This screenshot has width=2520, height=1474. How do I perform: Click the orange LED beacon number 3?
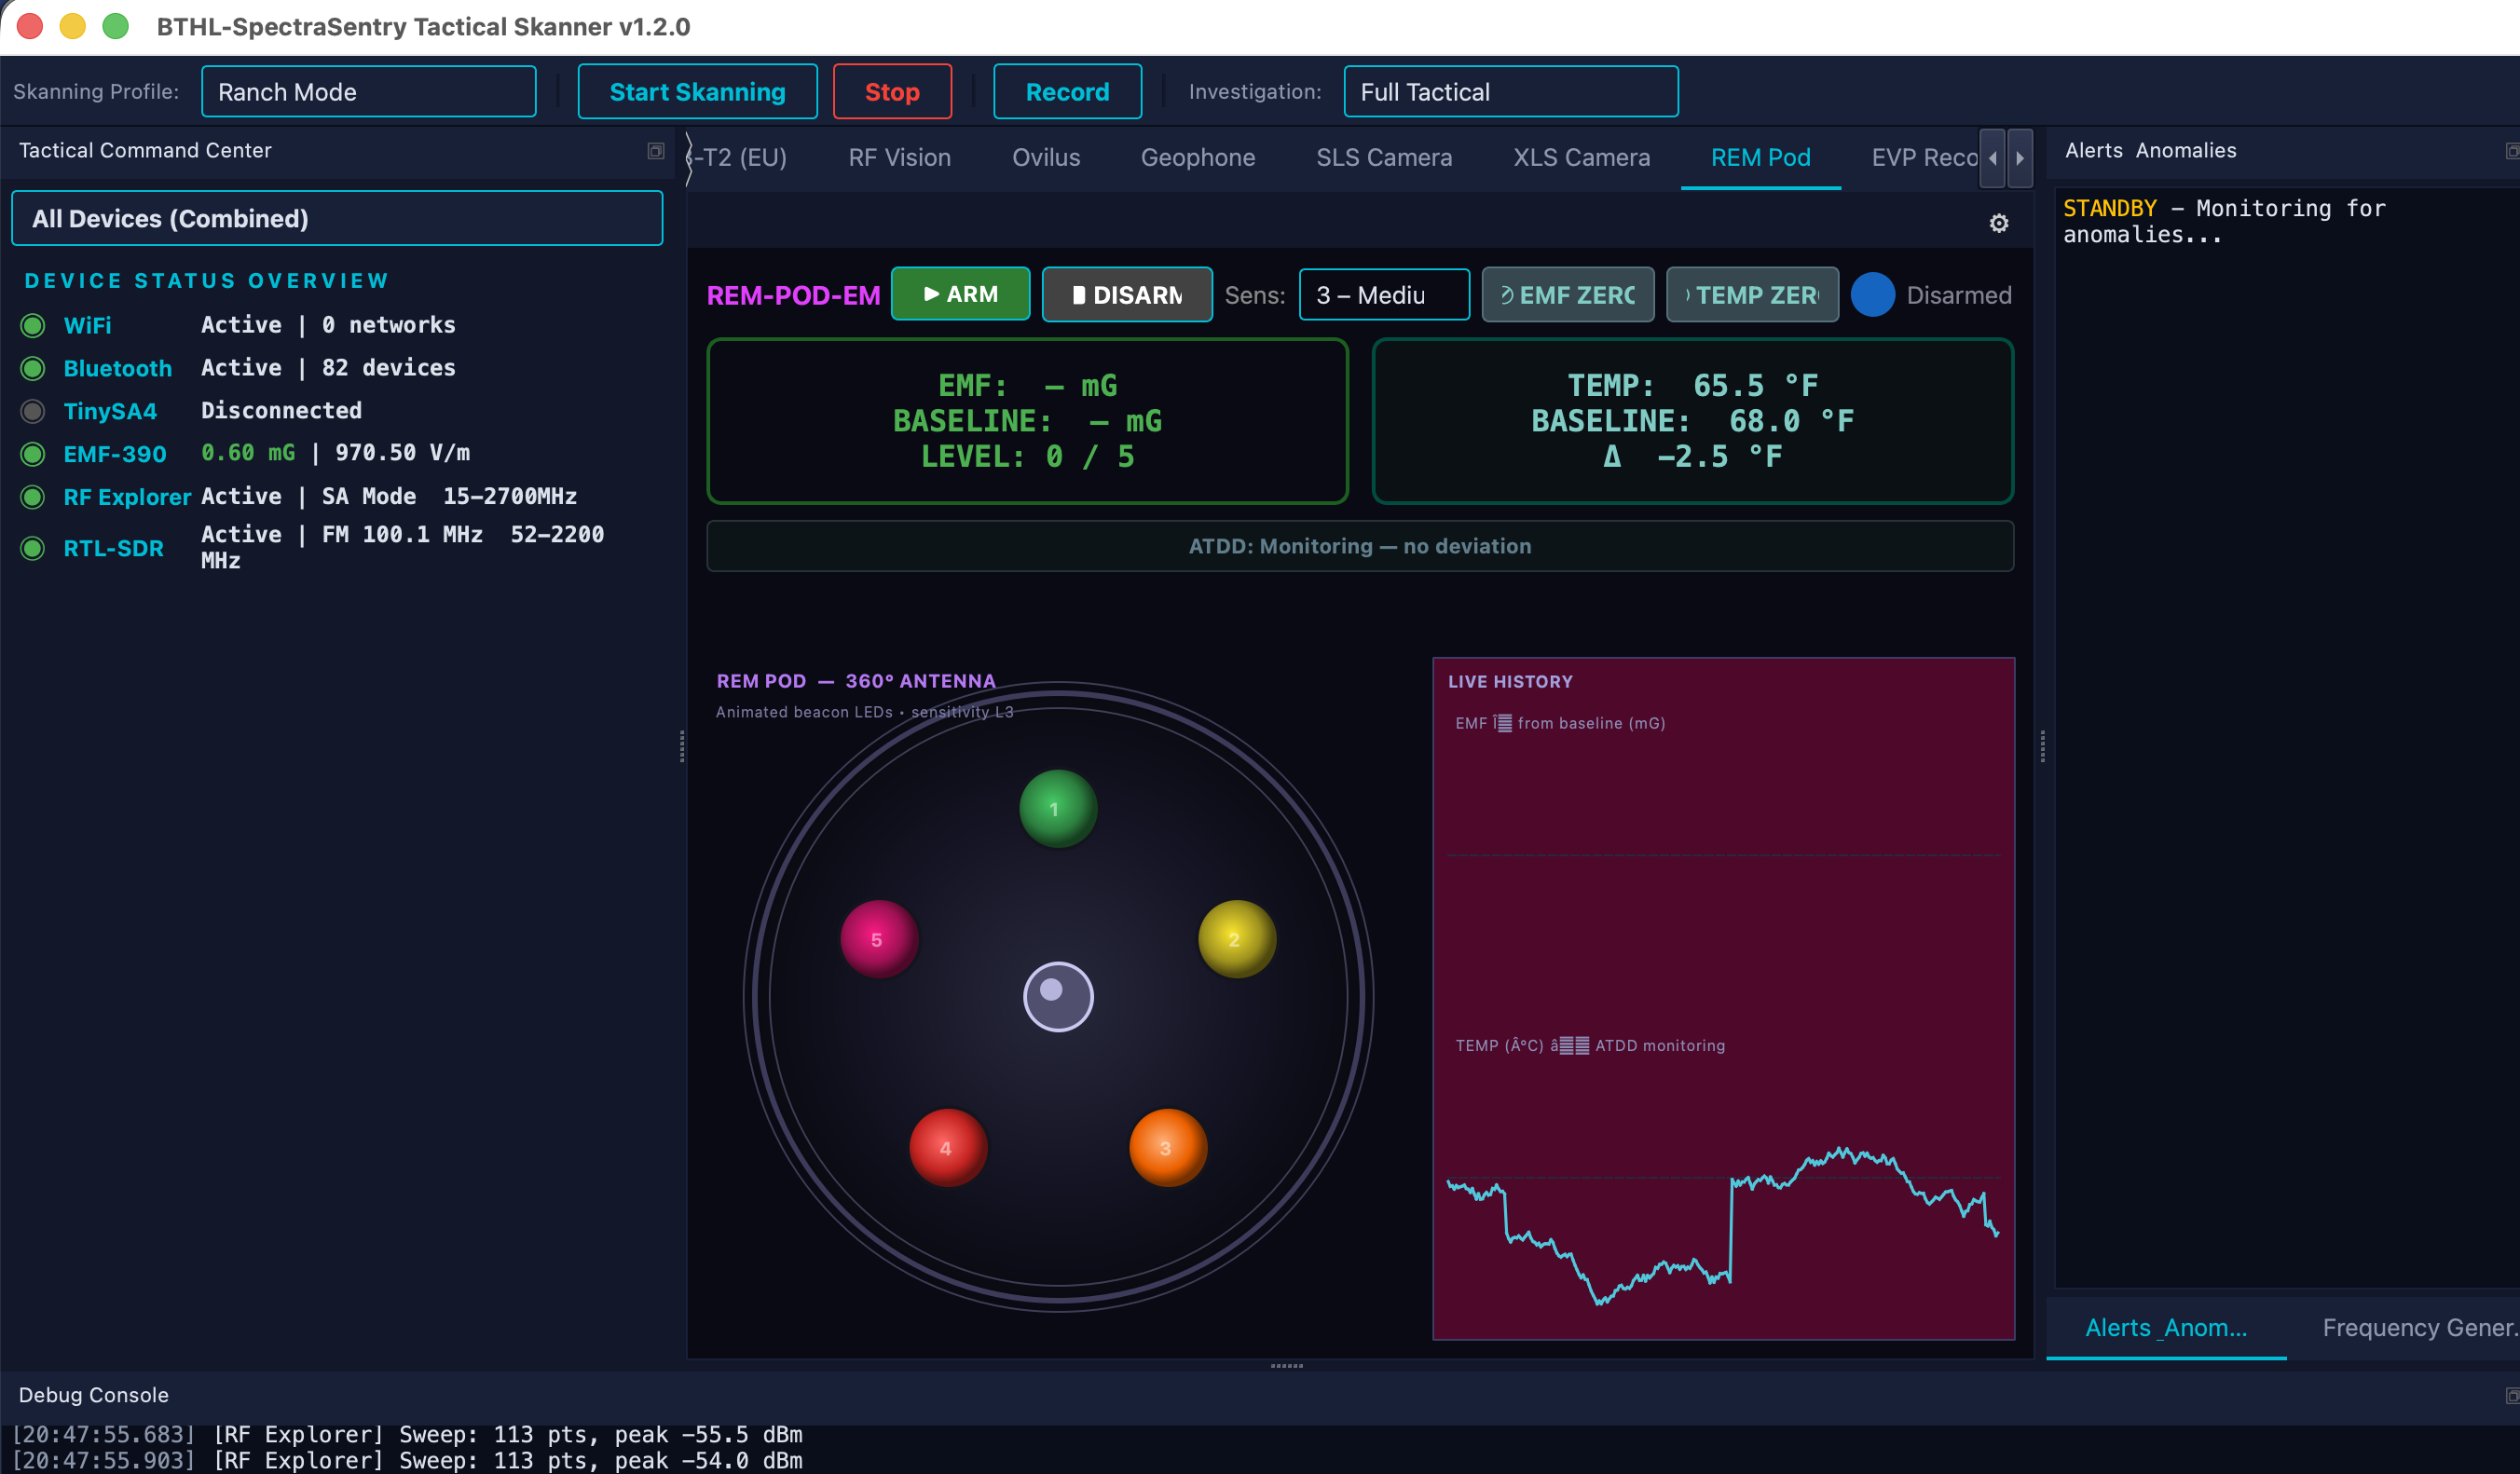pyautogui.click(x=1167, y=1147)
